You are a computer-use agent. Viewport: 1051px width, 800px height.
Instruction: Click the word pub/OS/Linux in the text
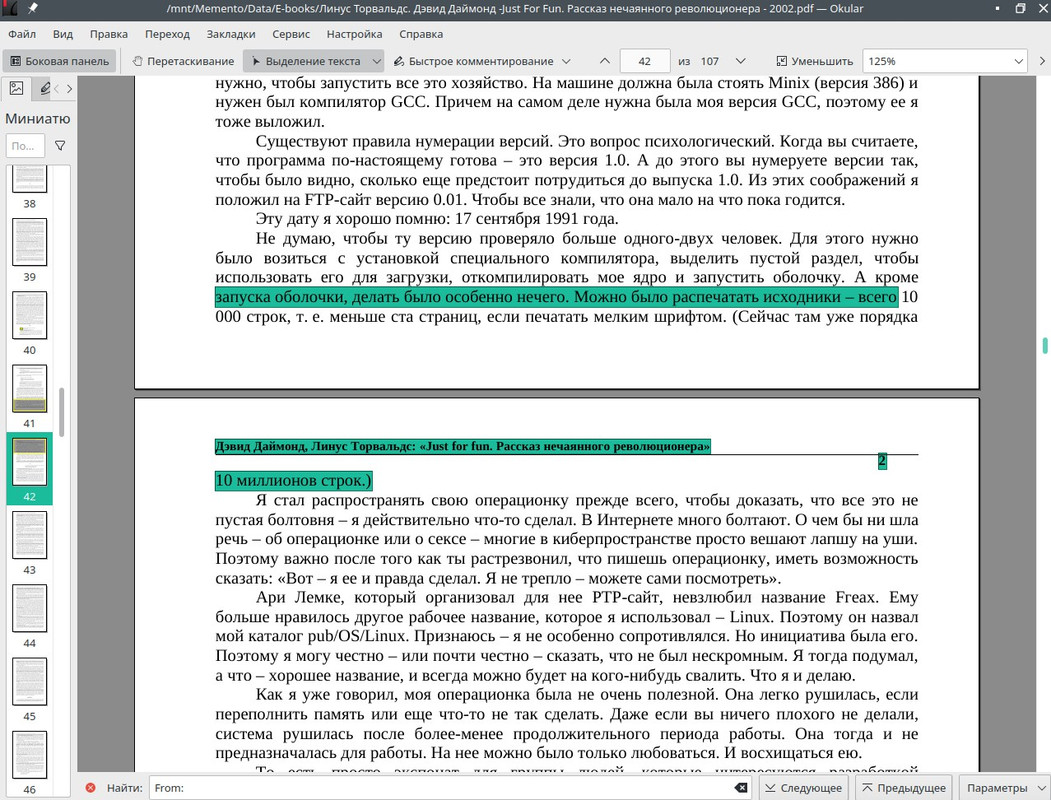pyautogui.click(x=357, y=636)
